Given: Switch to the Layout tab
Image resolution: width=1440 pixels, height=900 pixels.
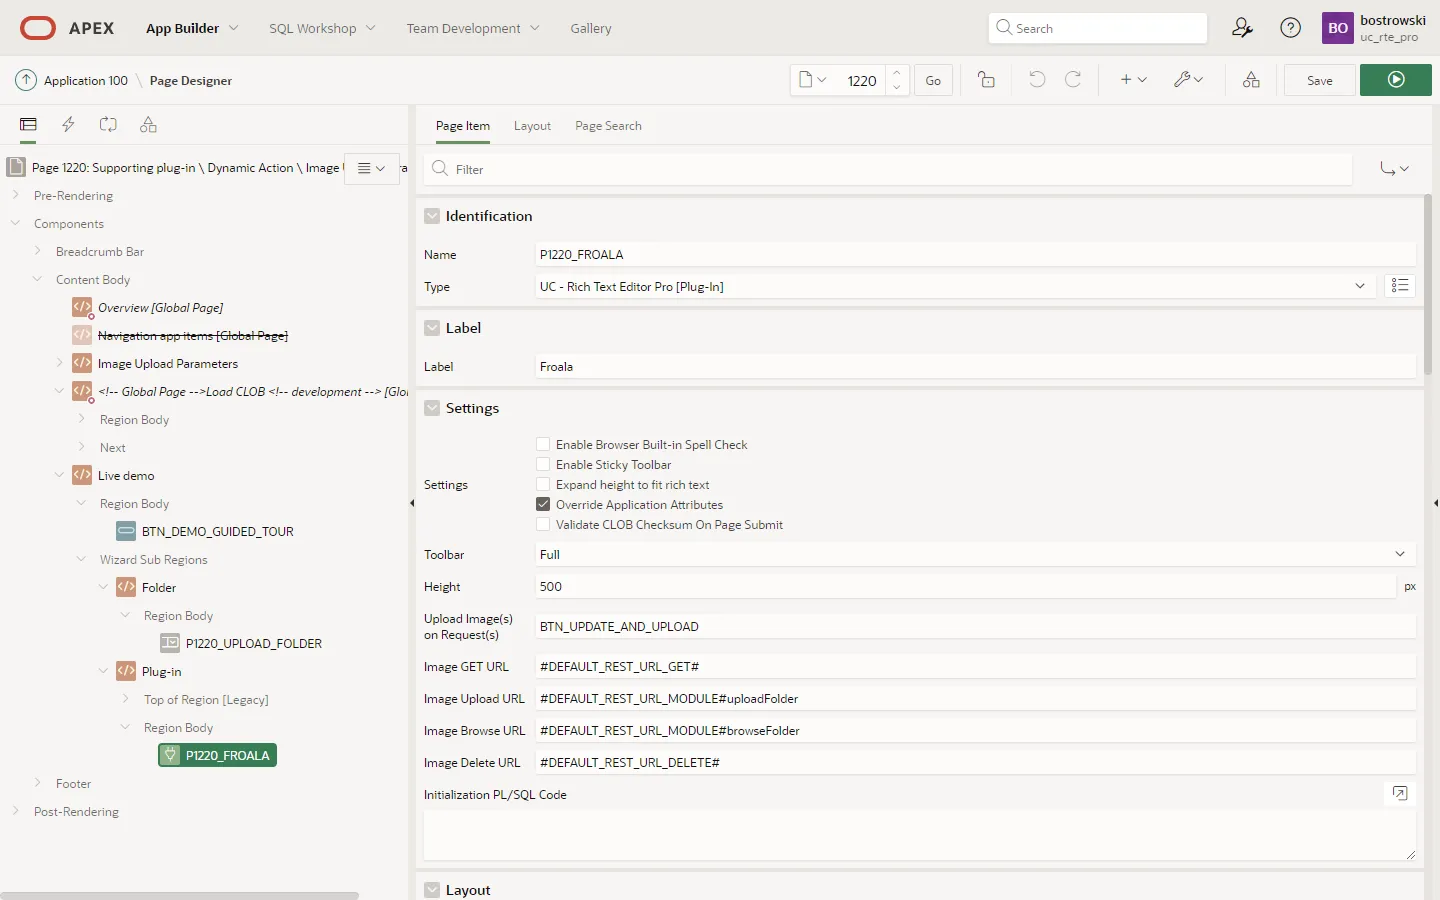Looking at the screenshot, I should coord(532,126).
